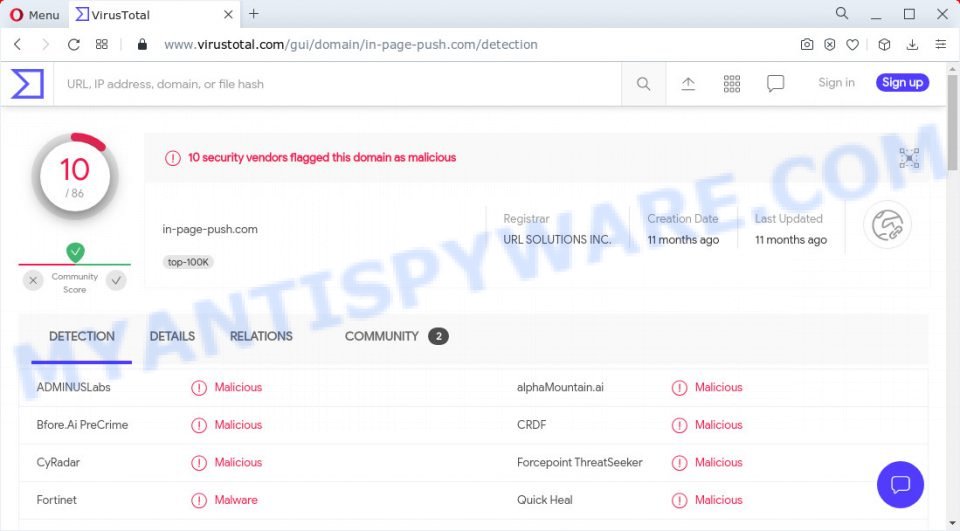Screen dimensions: 960x531
Task: Open the apps grid icon
Action: tap(732, 83)
